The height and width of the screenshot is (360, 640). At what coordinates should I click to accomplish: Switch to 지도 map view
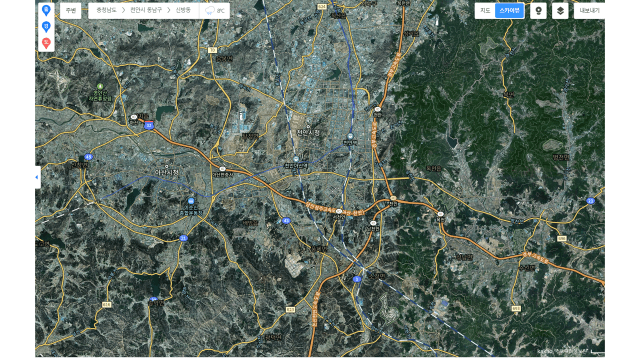(x=485, y=11)
